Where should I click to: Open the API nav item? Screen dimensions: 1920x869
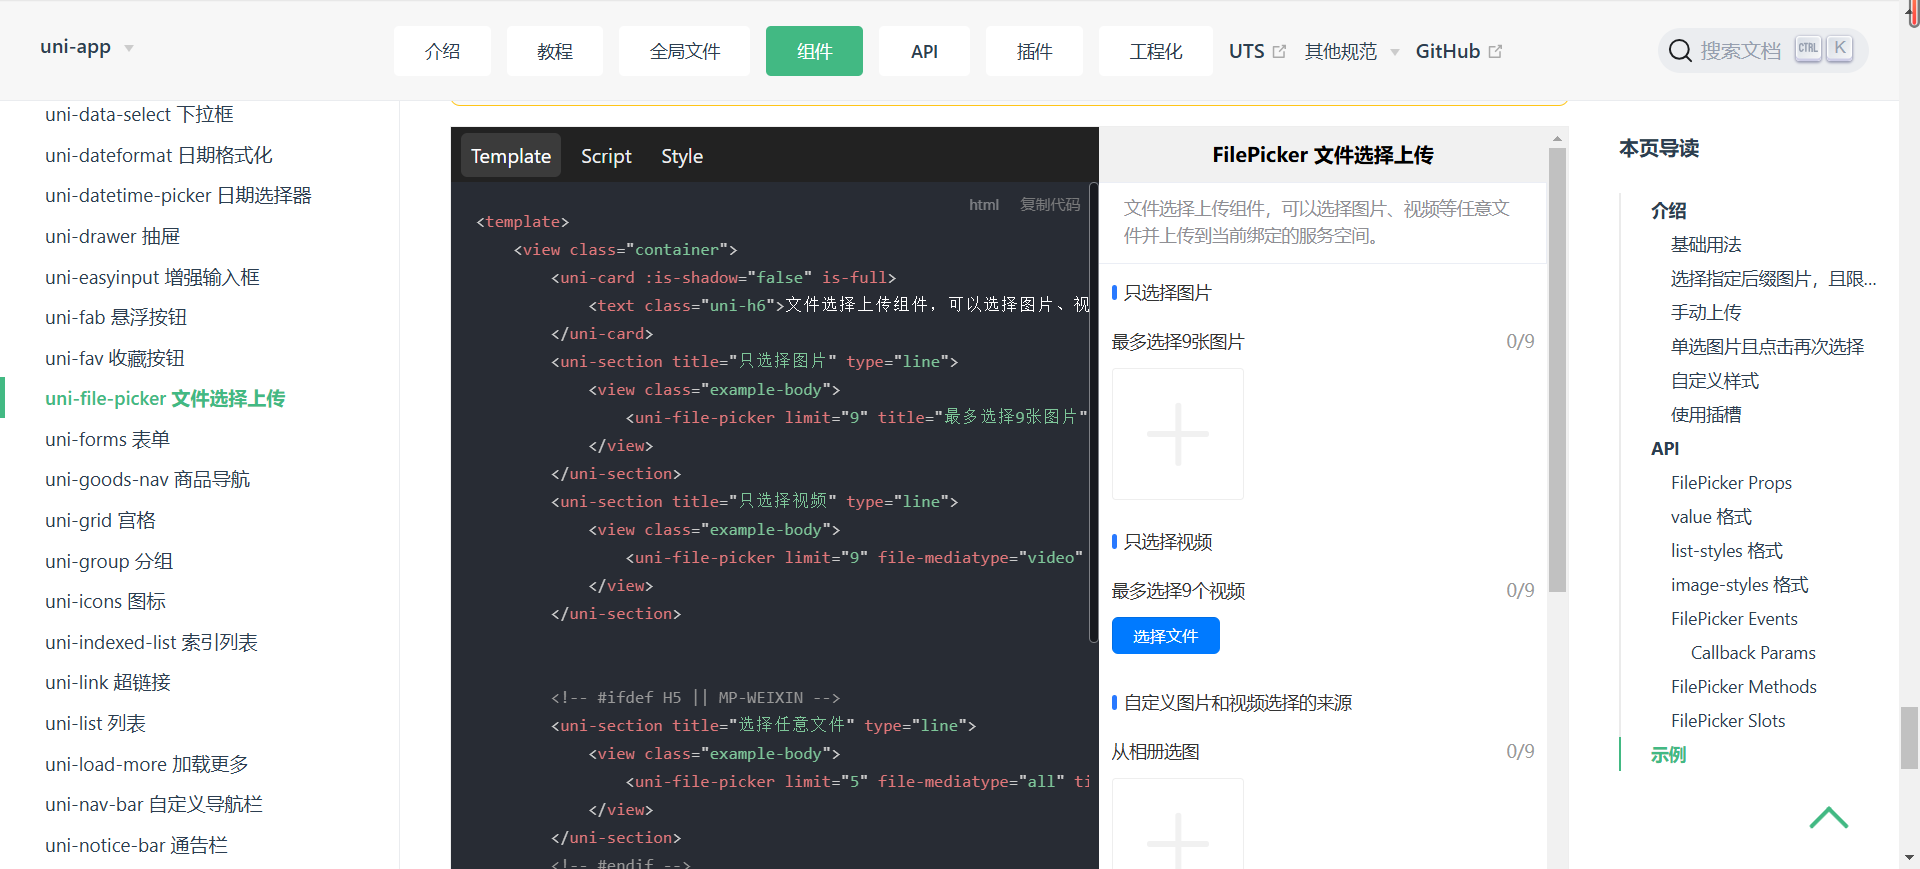click(924, 51)
